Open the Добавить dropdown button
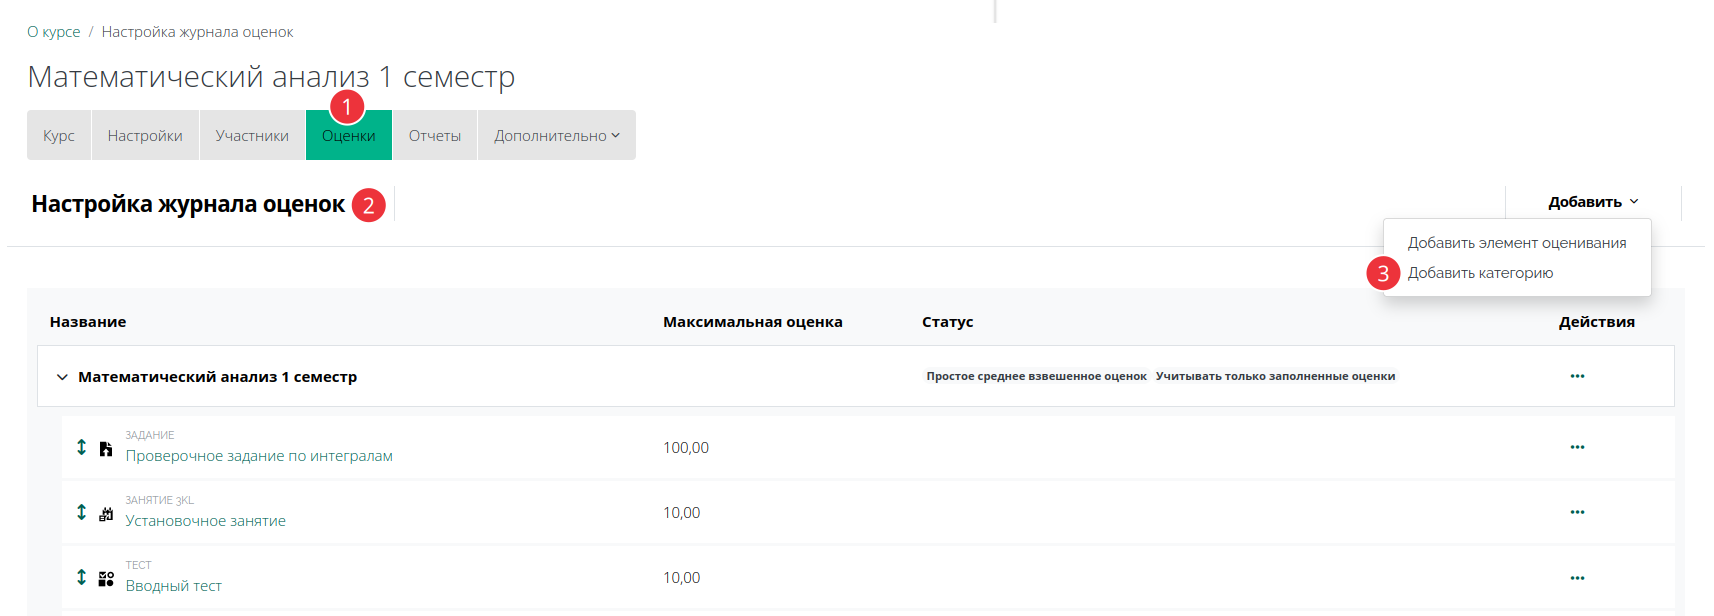This screenshot has width=1714, height=616. (1592, 202)
